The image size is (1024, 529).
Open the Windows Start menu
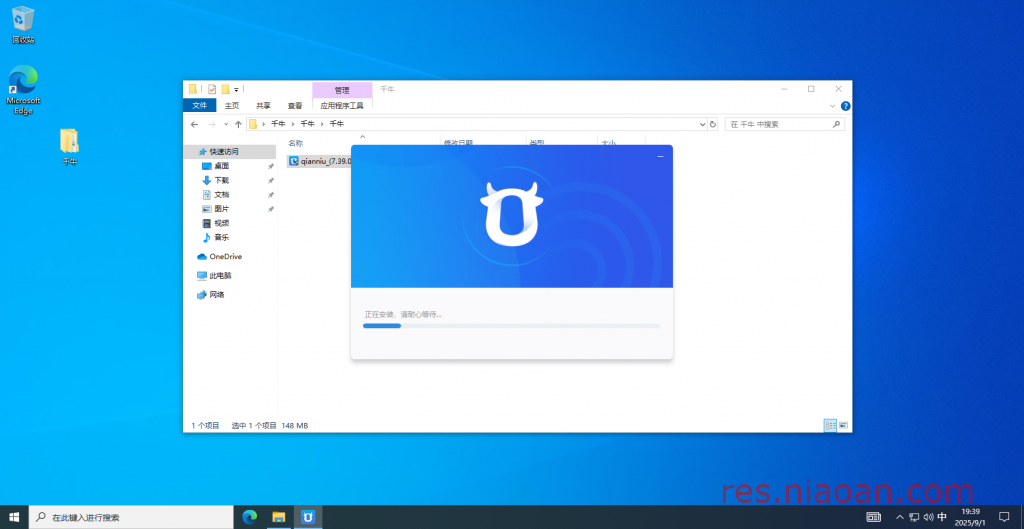point(14,517)
